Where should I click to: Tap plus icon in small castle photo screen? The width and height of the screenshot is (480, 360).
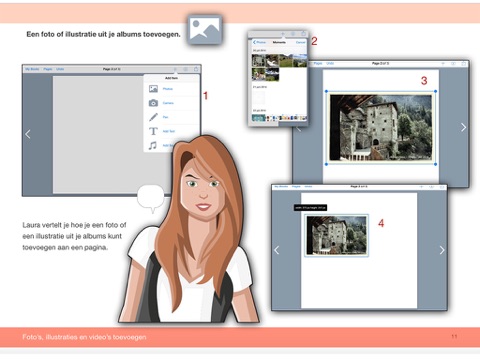click(421, 187)
